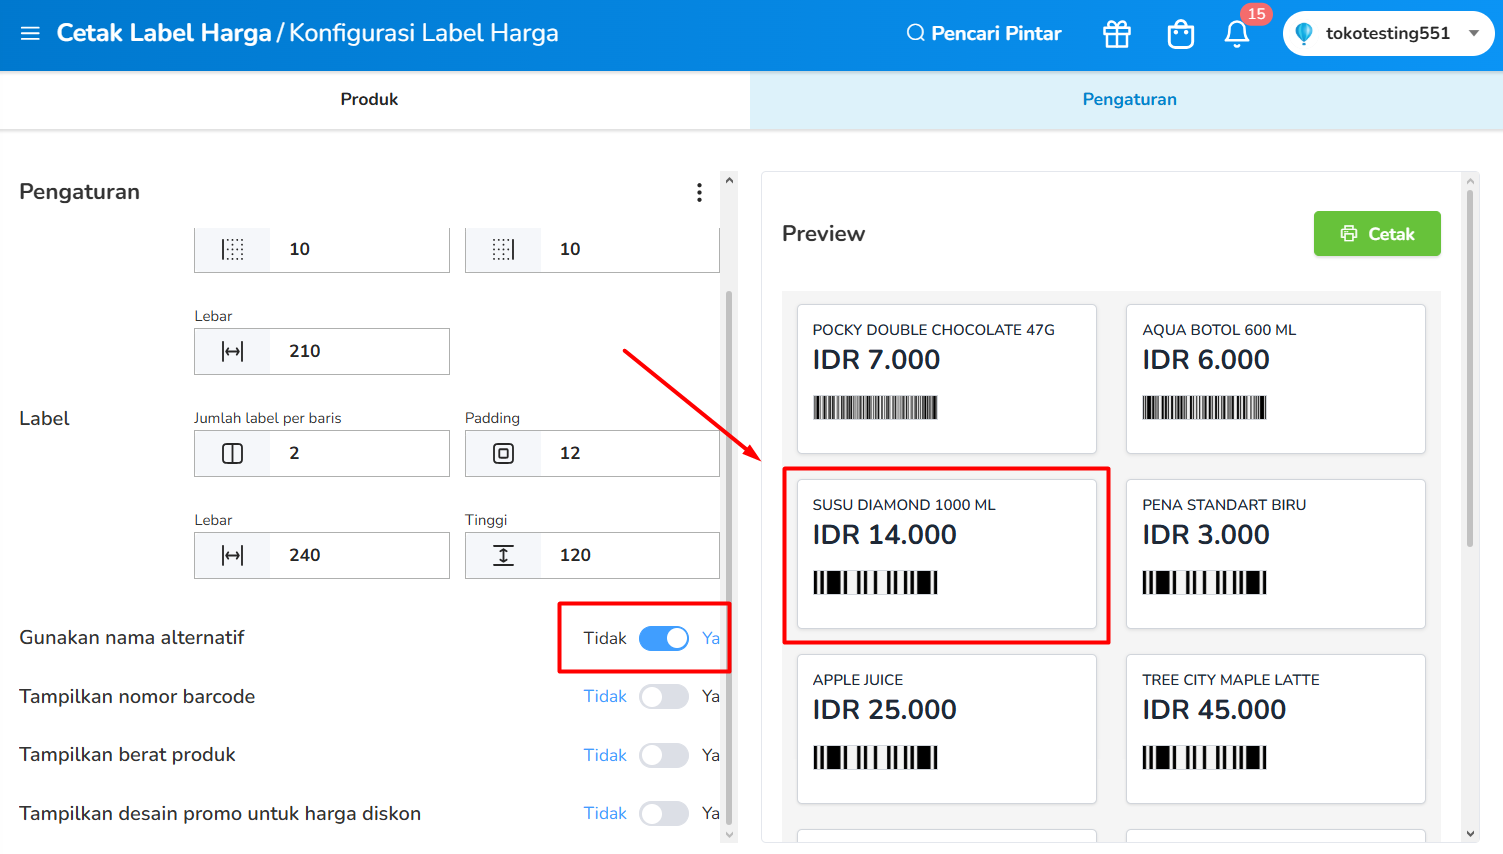Screen dimensions: 1503x854
Task: Click the preview panel scroll-down arrow
Action: point(1470,833)
